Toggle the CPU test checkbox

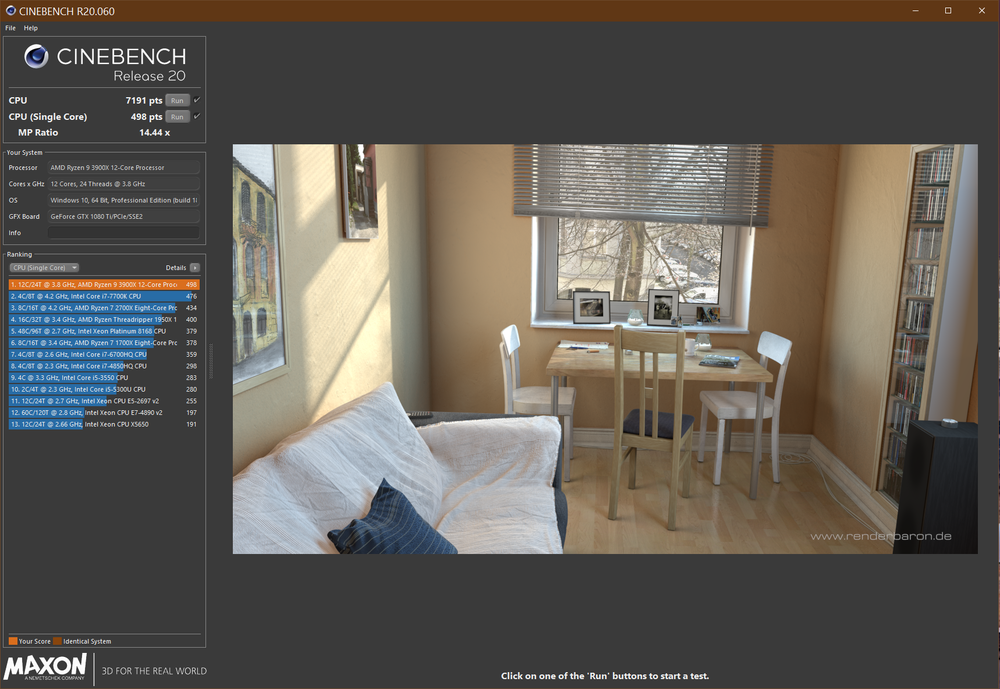coord(197,100)
